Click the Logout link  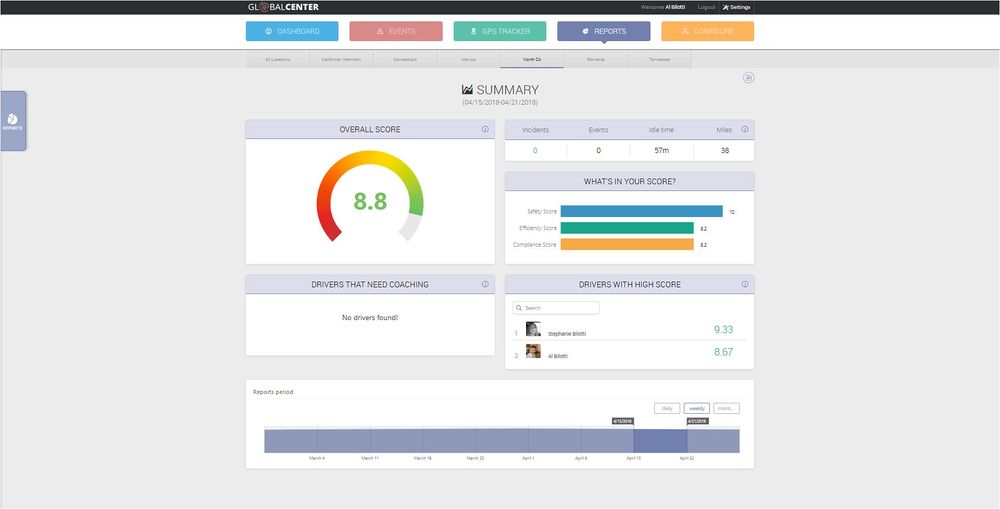click(x=707, y=7)
